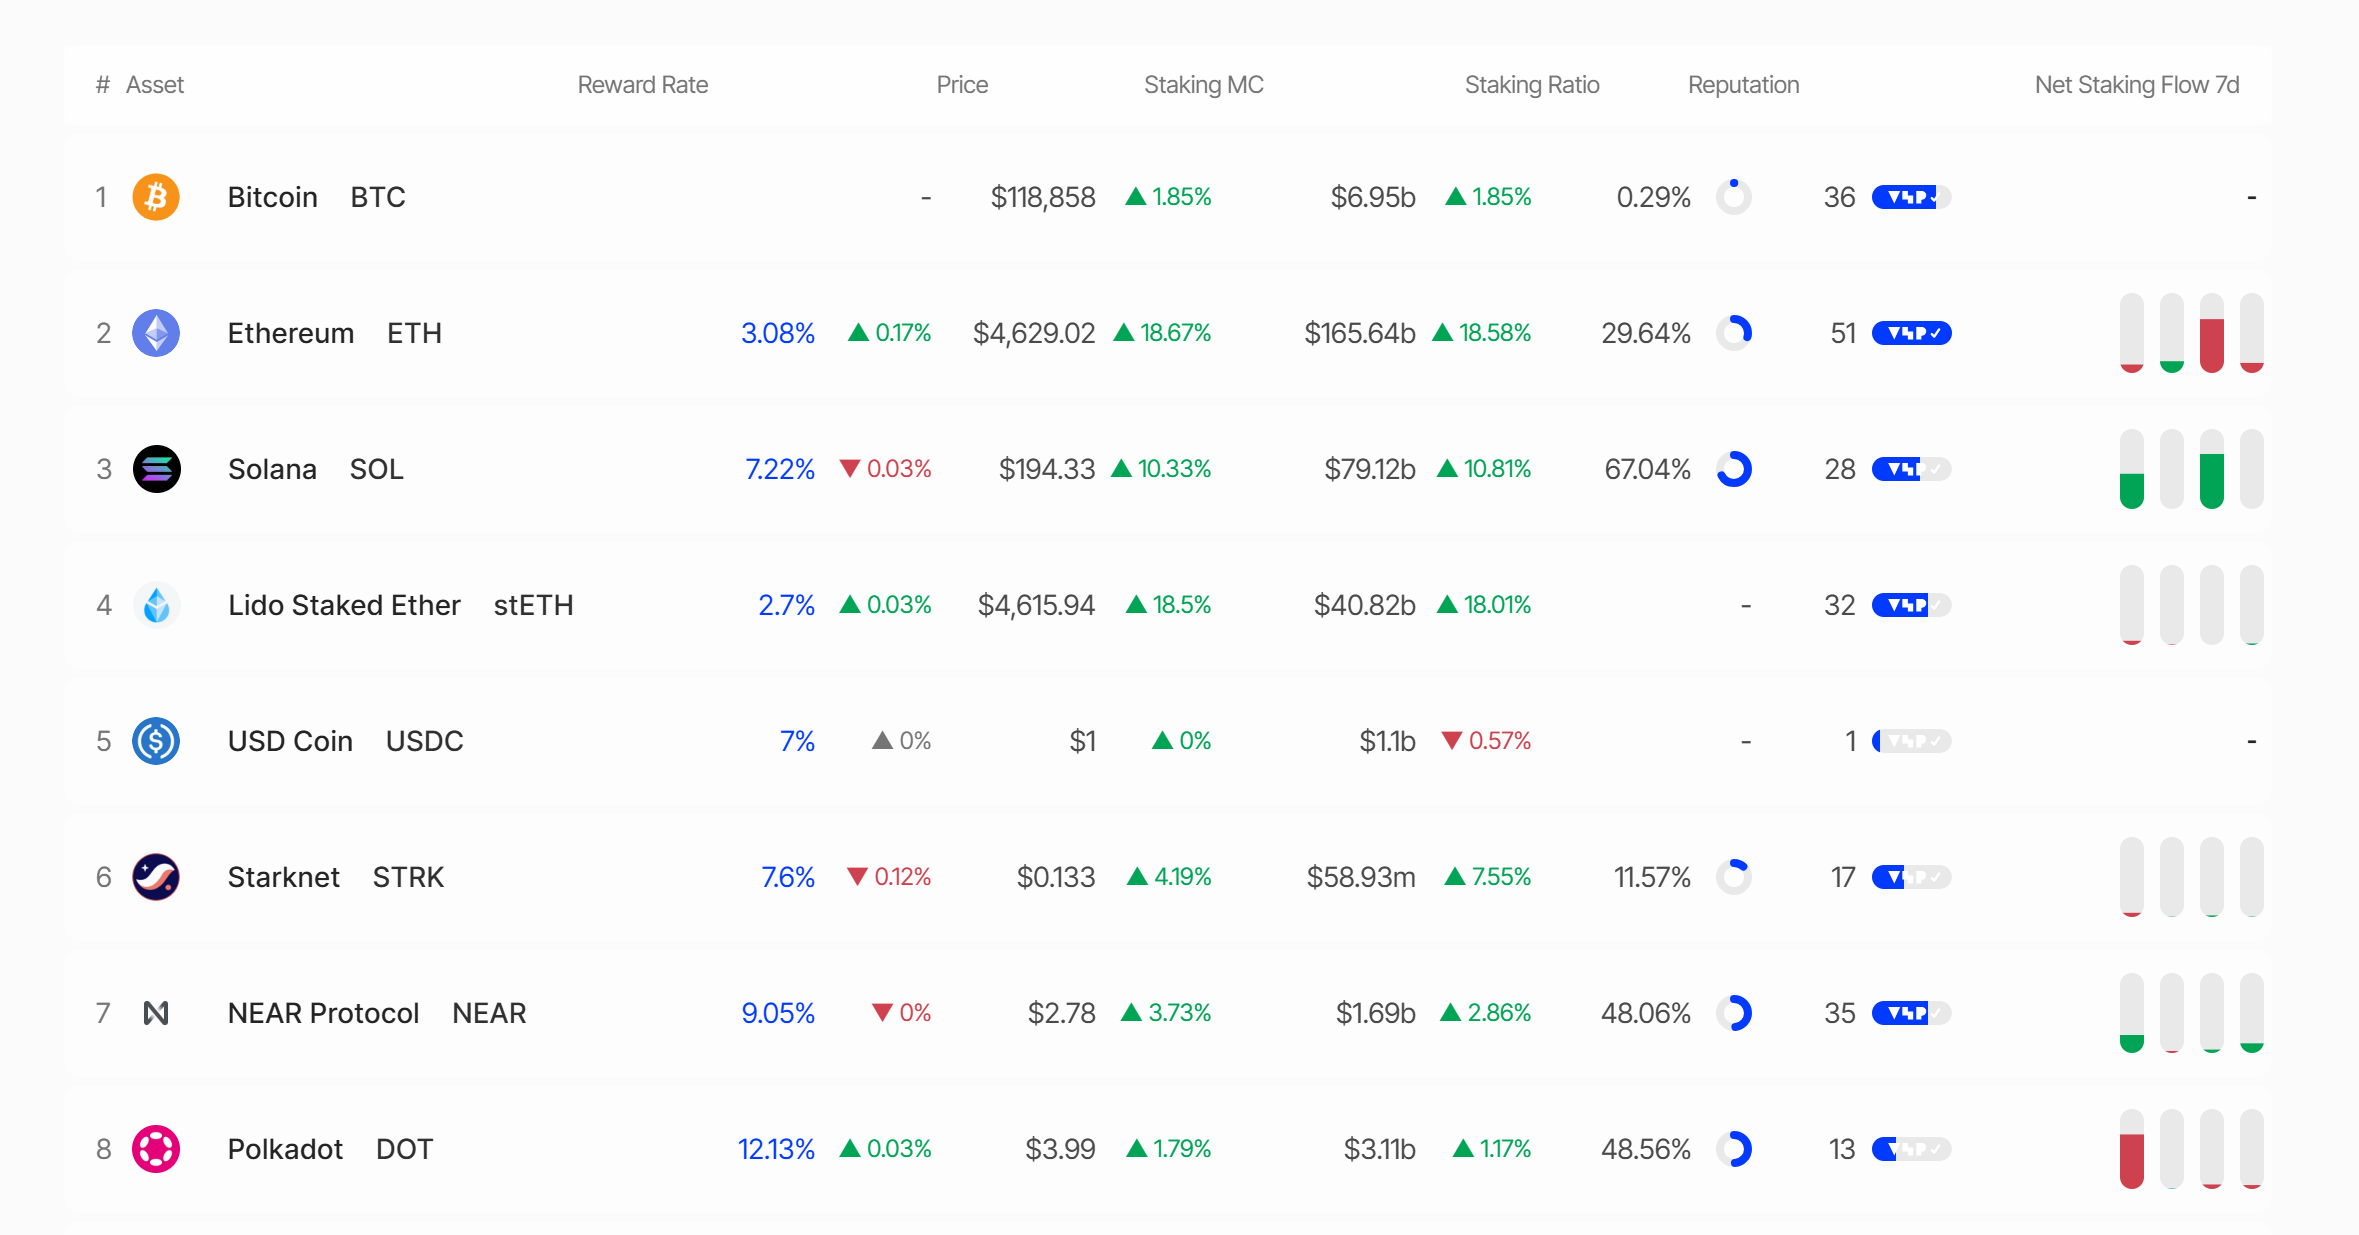This screenshot has width=2359, height=1235.
Task: Sort by Staking Ratio column header
Action: point(1532,85)
